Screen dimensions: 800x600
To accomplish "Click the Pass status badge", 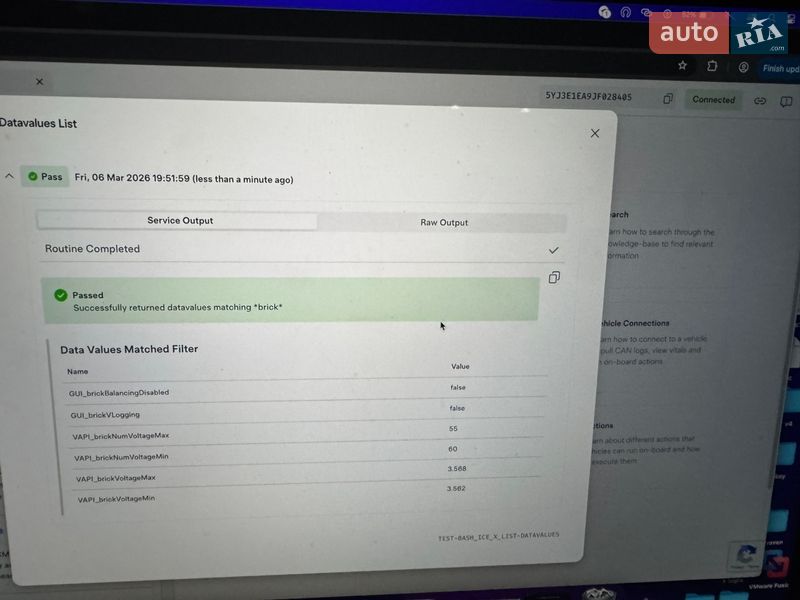I will [45, 177].
